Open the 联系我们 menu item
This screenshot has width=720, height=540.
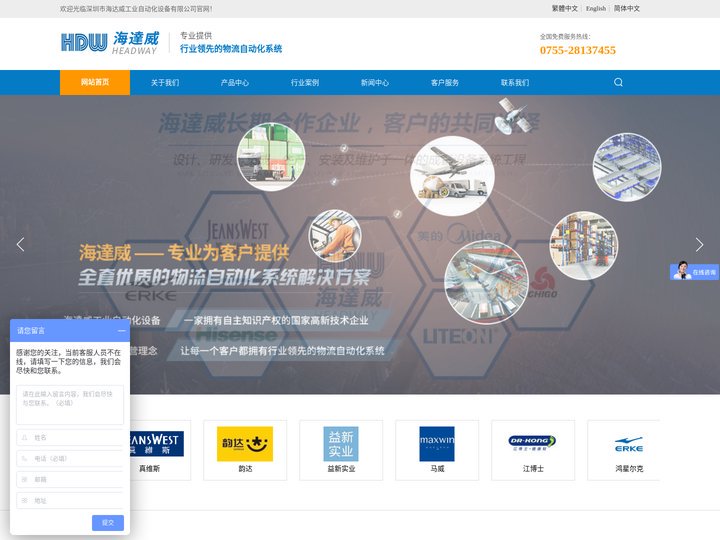pos(515,83)
